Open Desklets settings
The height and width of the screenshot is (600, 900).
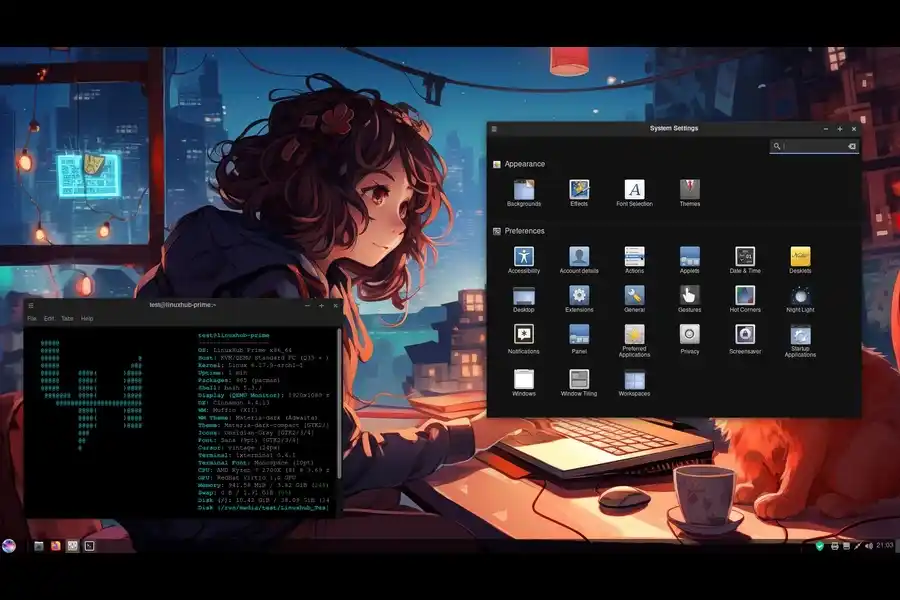pyautogui.click(x=800, y=258)
